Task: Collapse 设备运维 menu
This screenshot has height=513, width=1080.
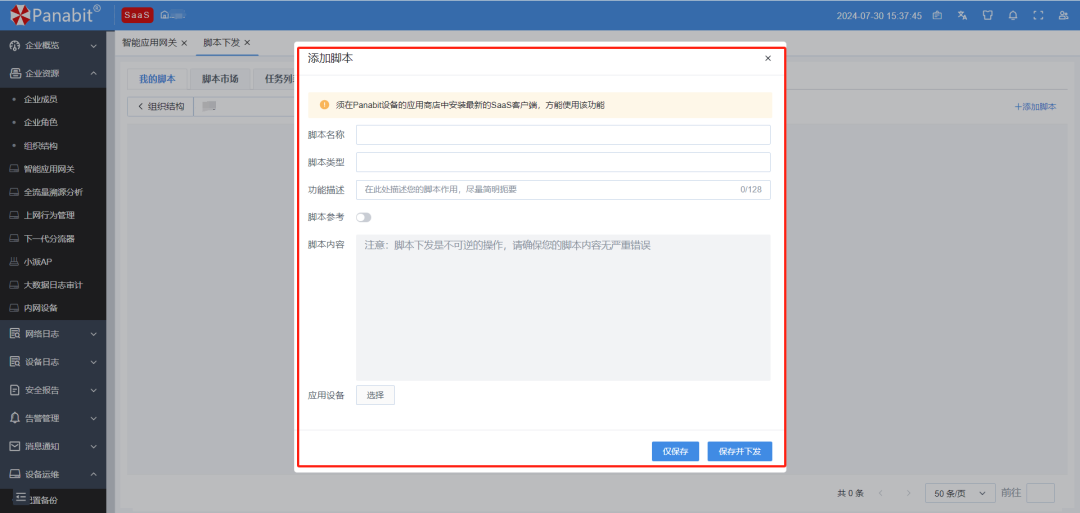Action: (53, 474)
